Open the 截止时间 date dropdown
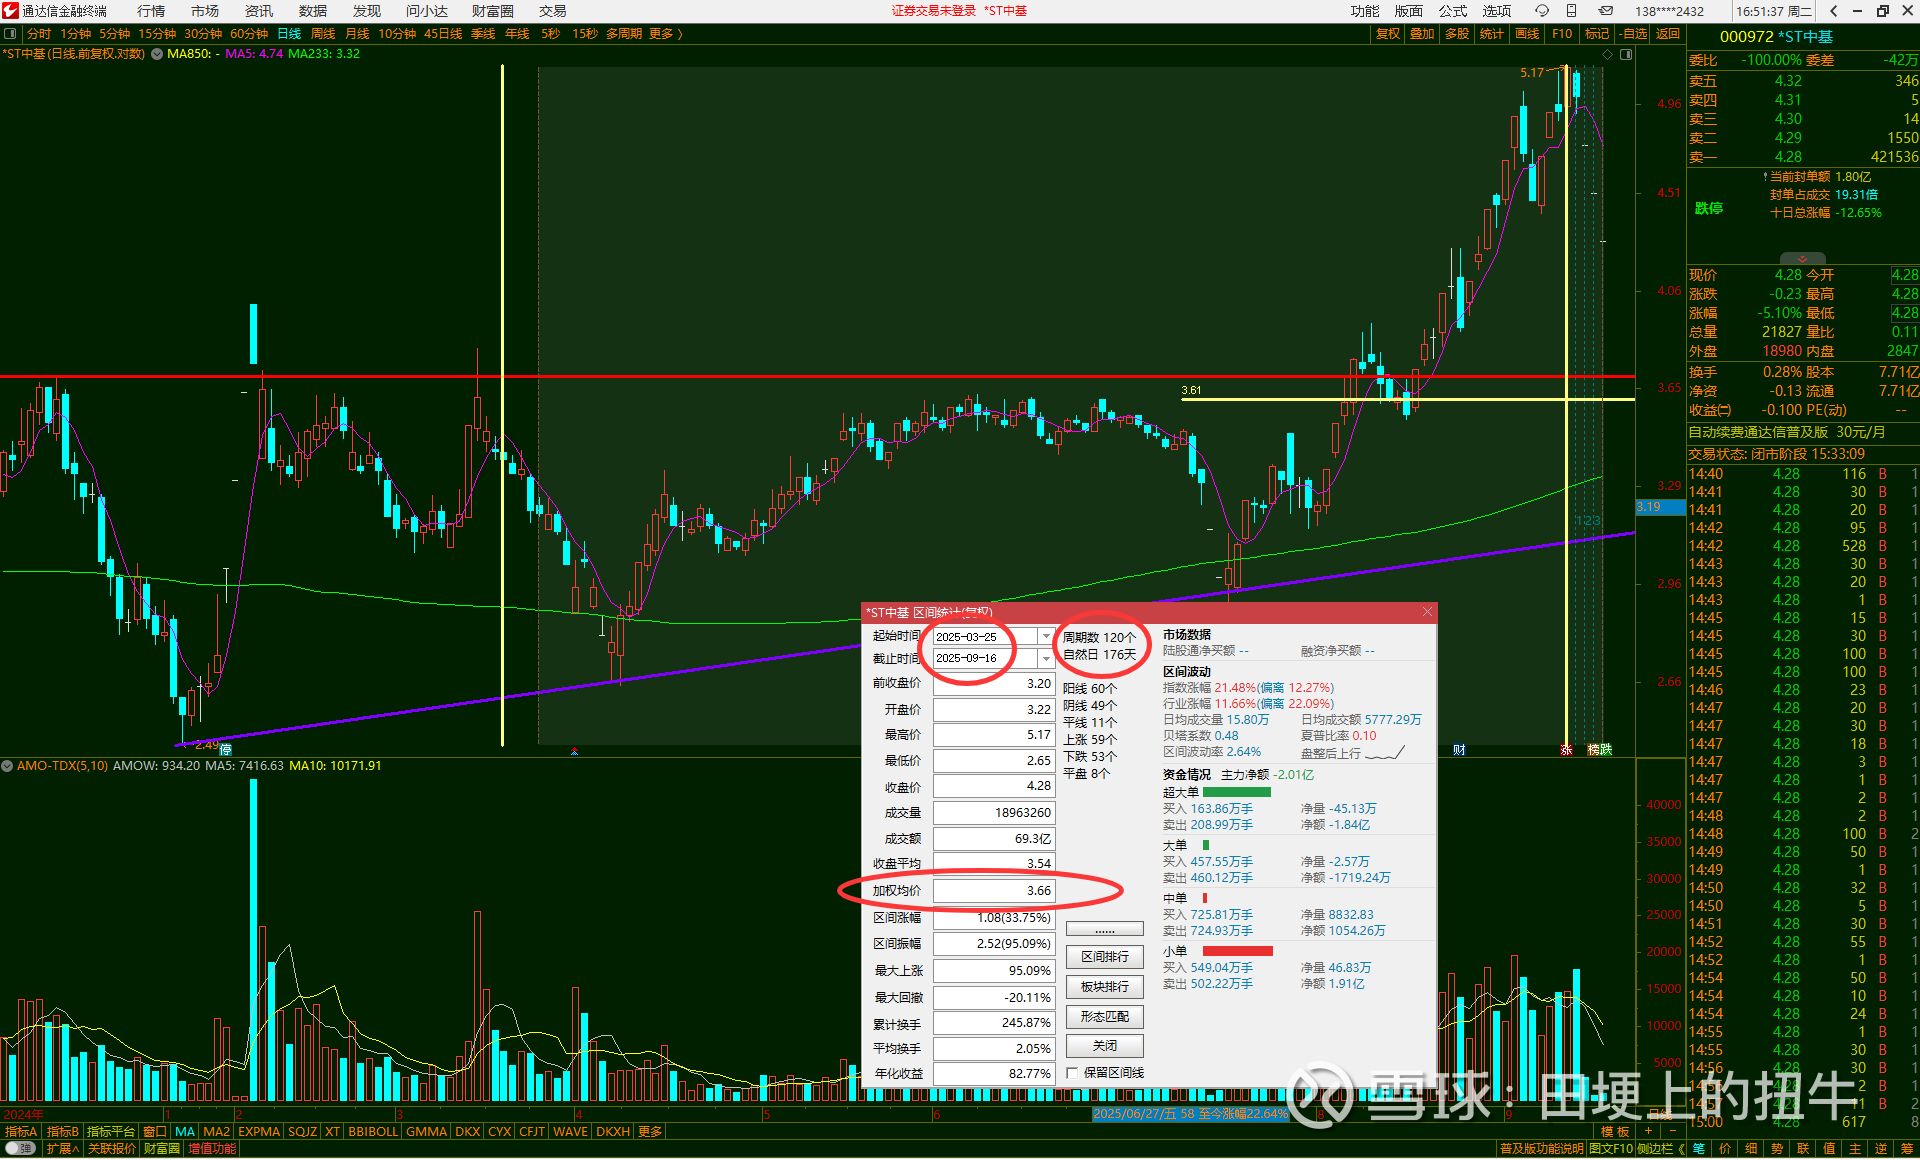 point(1046,658)
